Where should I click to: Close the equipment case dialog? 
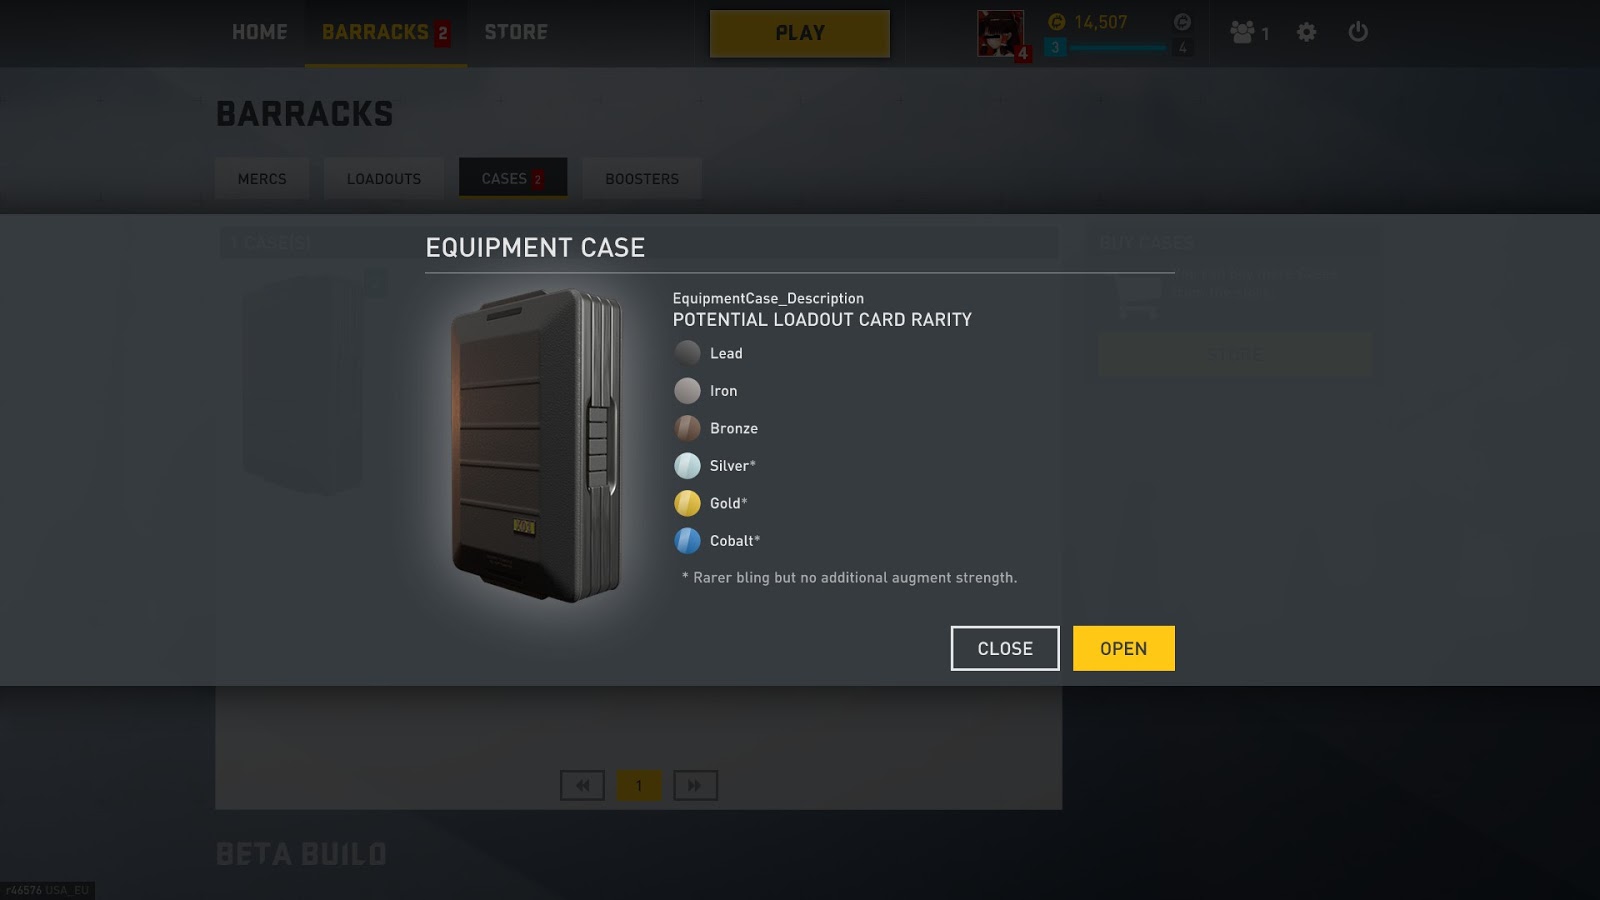(1005, 648)
